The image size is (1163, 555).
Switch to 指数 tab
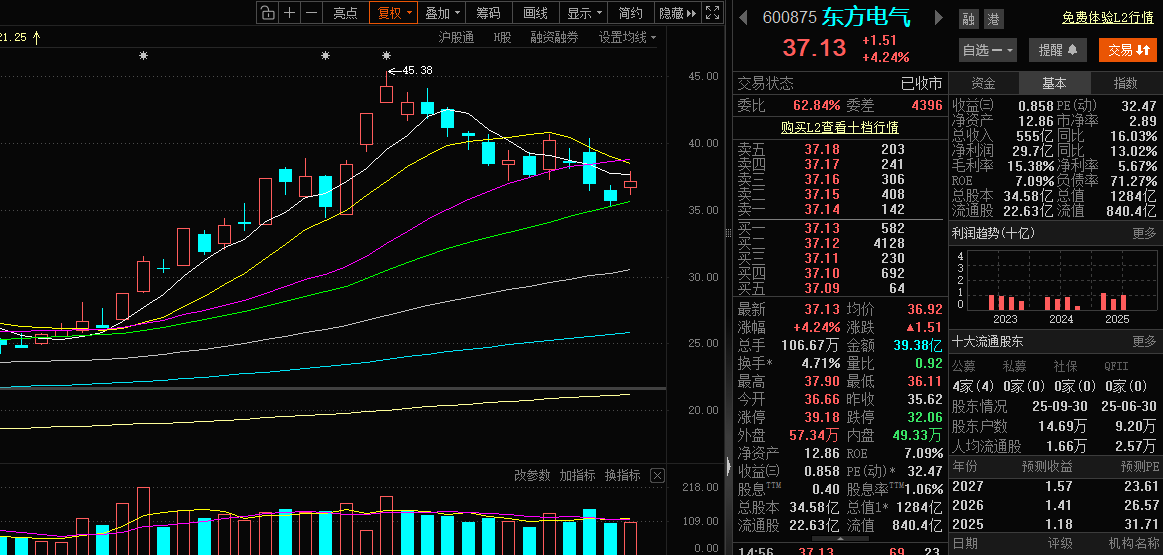[x=1125, y=83]
